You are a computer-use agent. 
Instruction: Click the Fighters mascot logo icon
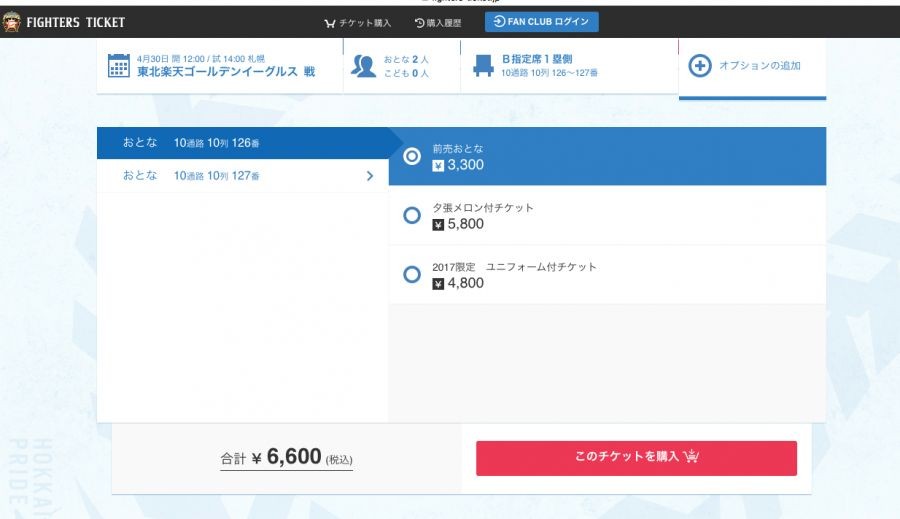11,22
